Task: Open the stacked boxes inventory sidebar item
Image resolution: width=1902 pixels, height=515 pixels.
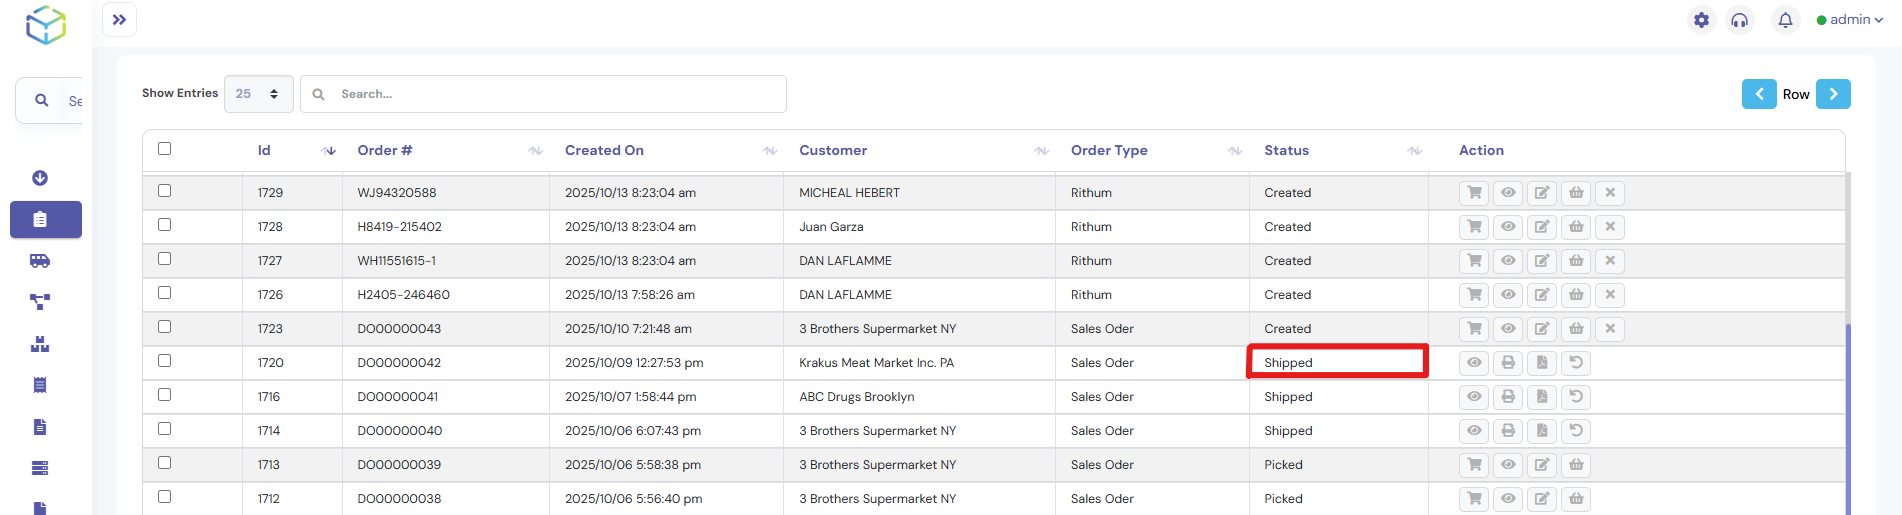Action: (40, 344)
